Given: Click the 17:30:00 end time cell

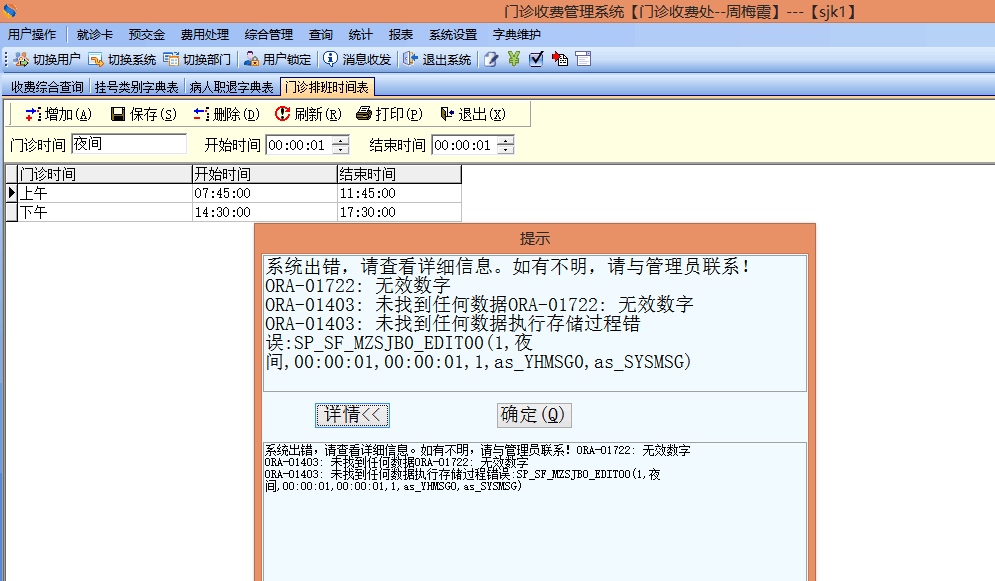Looking at the screenshot, I should point(399,212).
